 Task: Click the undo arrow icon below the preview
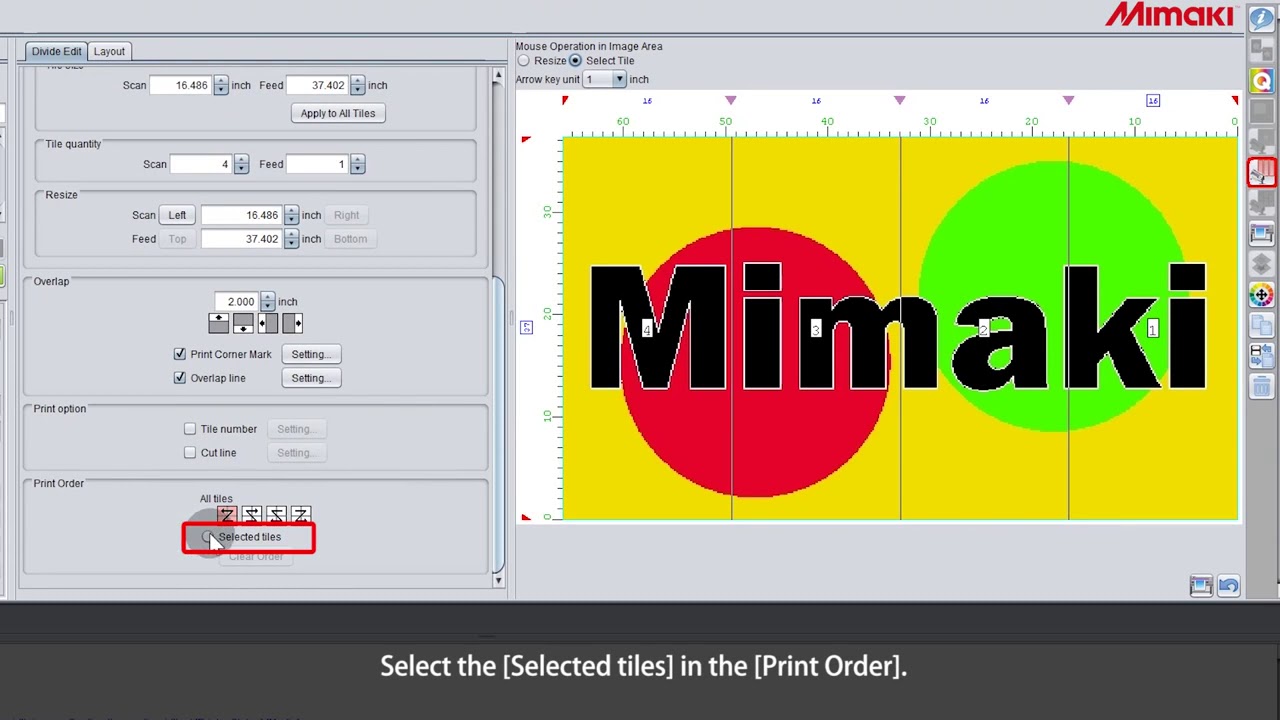pos(1229,587)
